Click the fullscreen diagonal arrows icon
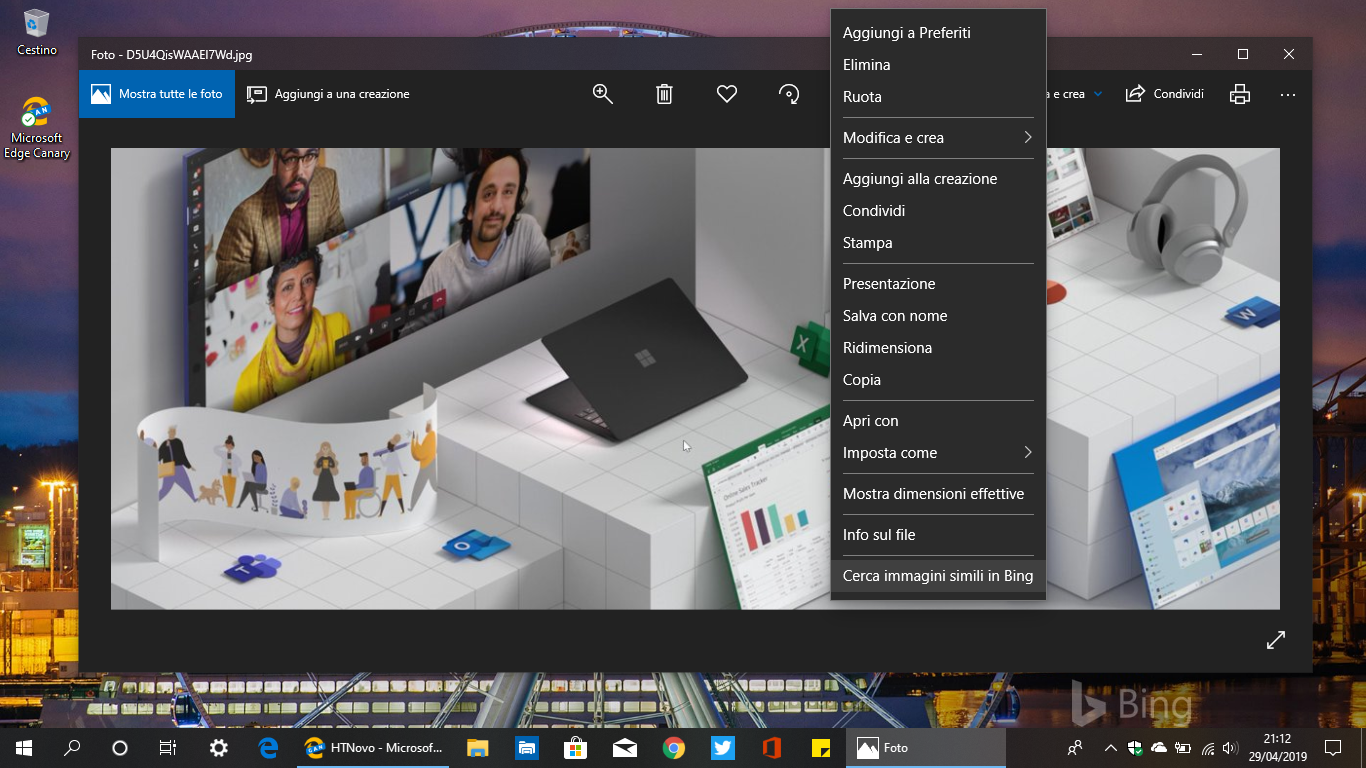1366x768 pixels. (1276, 640)
